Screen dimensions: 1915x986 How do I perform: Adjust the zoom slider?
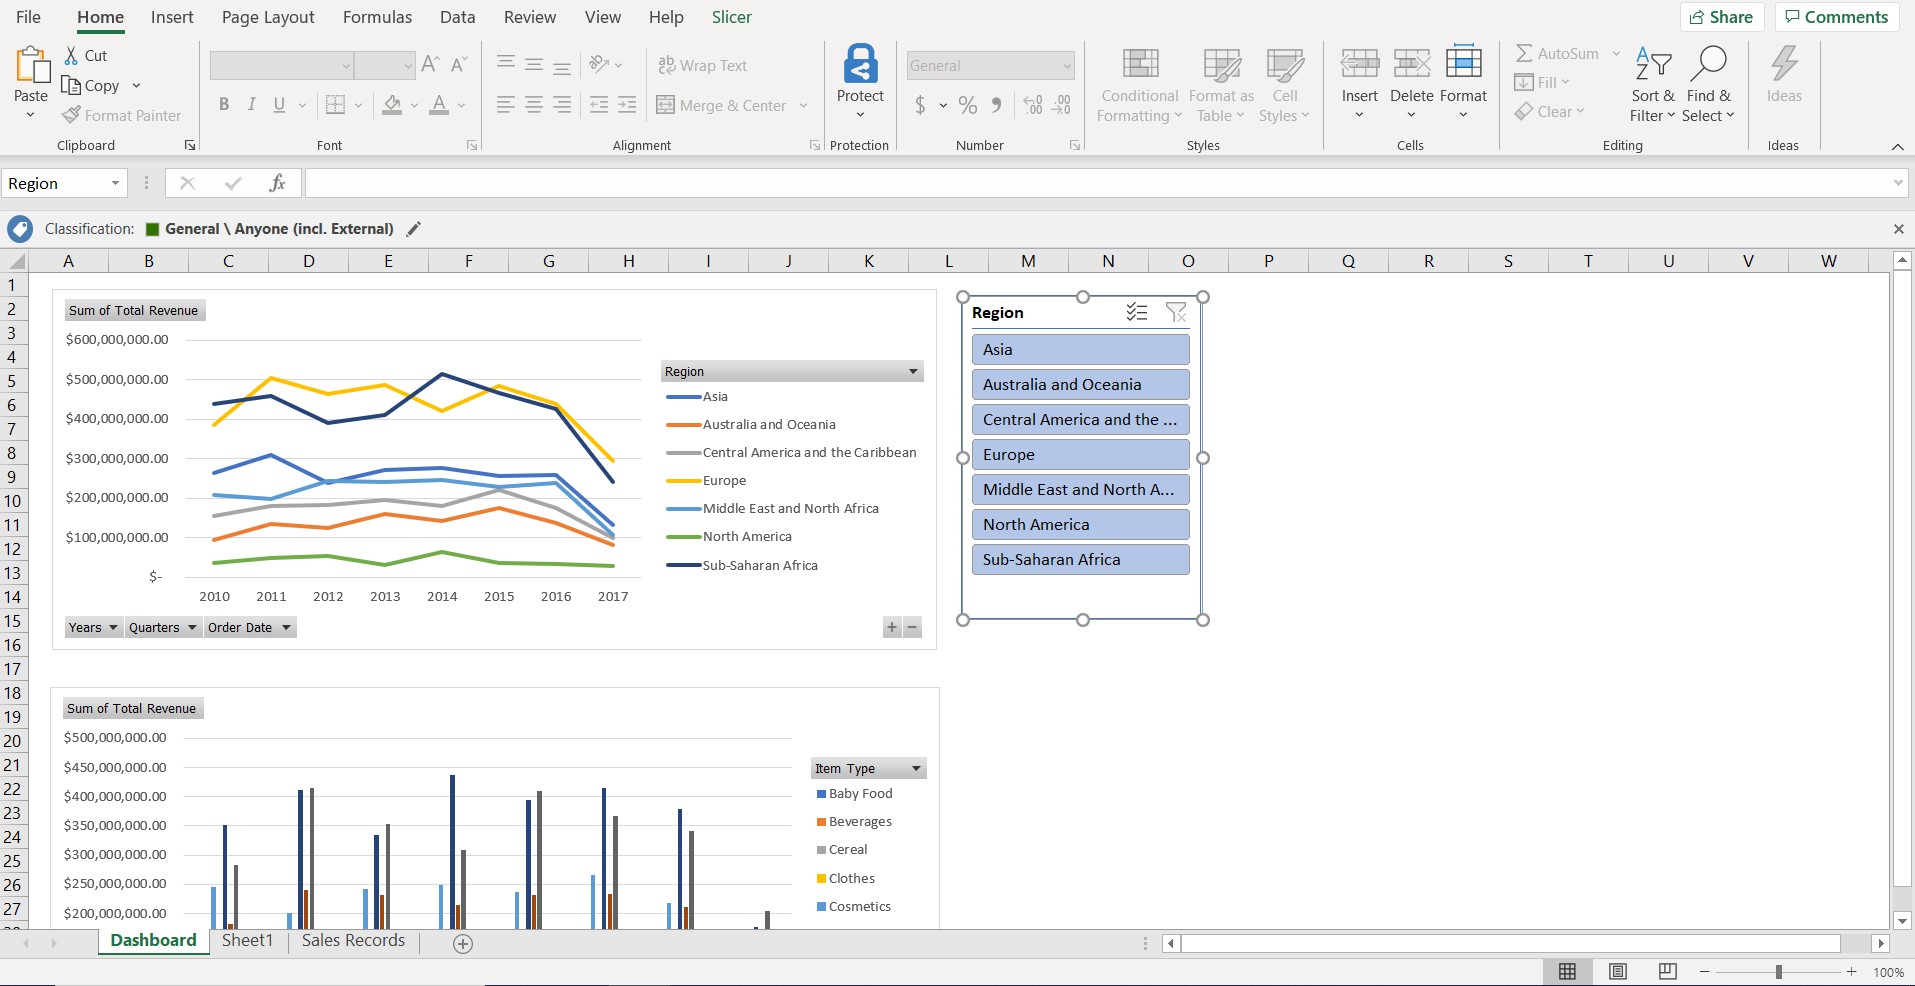click(1778, 972)
